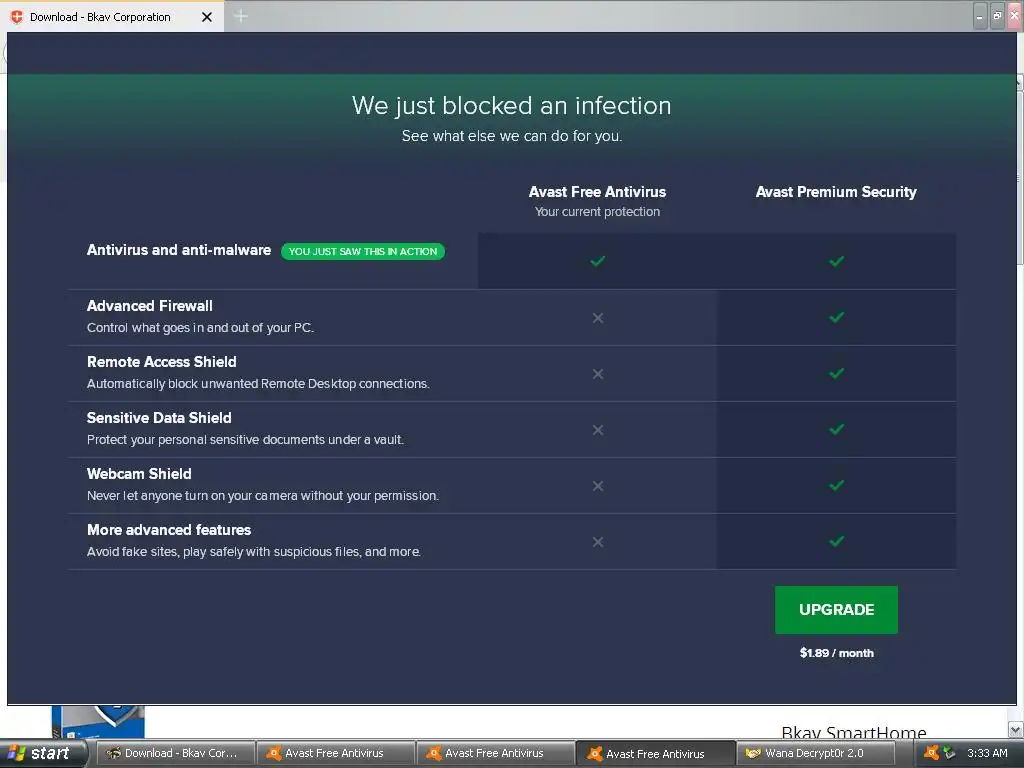Click the green UPGRADE button
This screenshot has width=1024, height=768.
point(836,609)
